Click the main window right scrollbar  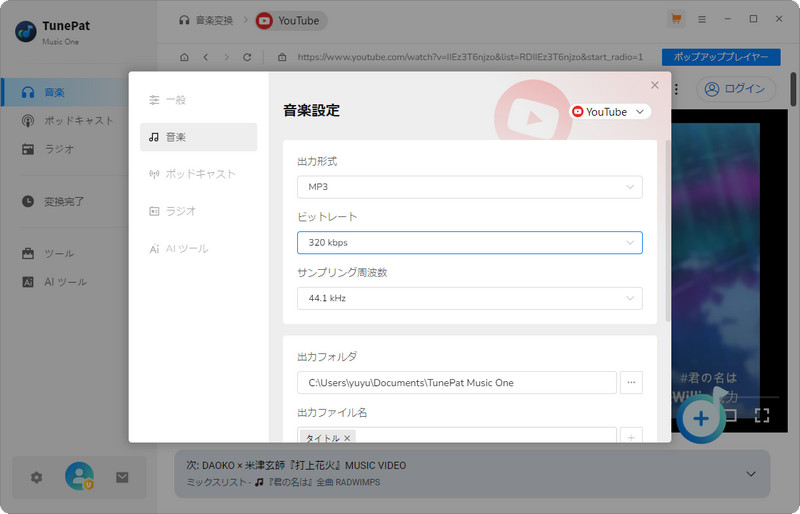point(793,89)
